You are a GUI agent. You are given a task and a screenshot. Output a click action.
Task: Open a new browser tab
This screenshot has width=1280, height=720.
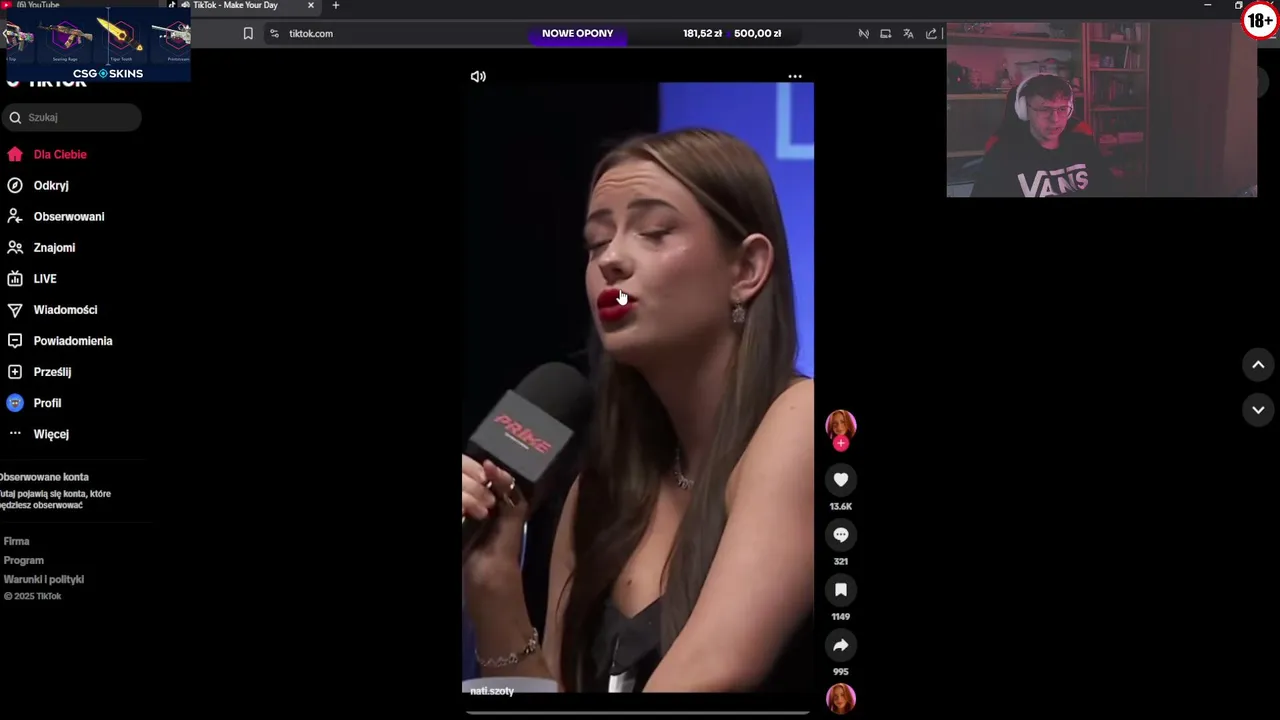click(335, 5)
